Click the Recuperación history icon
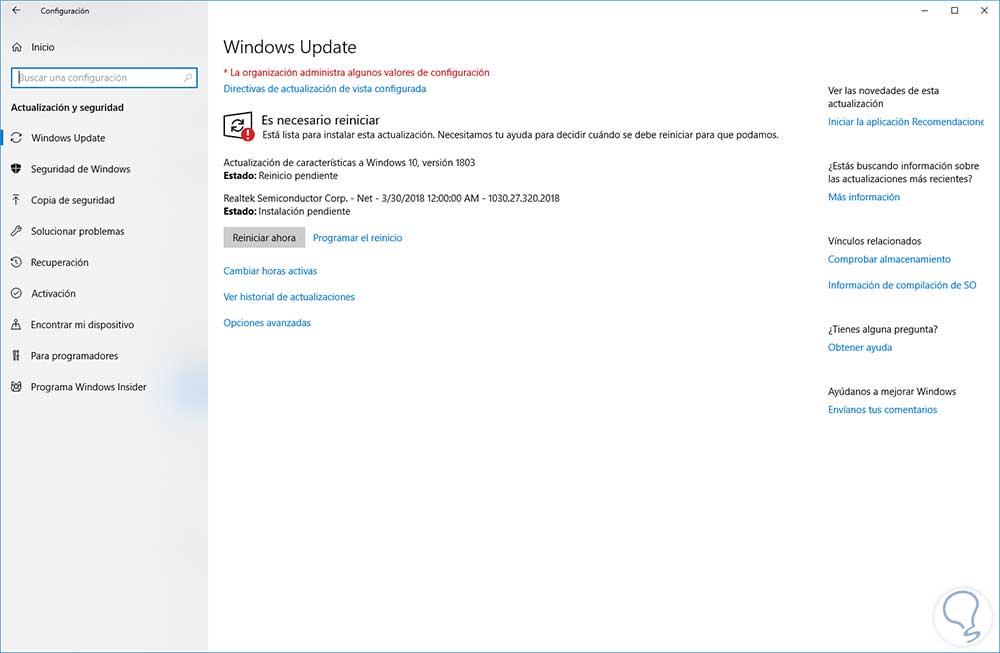1000x653 pixels. [x=17, y=262]
